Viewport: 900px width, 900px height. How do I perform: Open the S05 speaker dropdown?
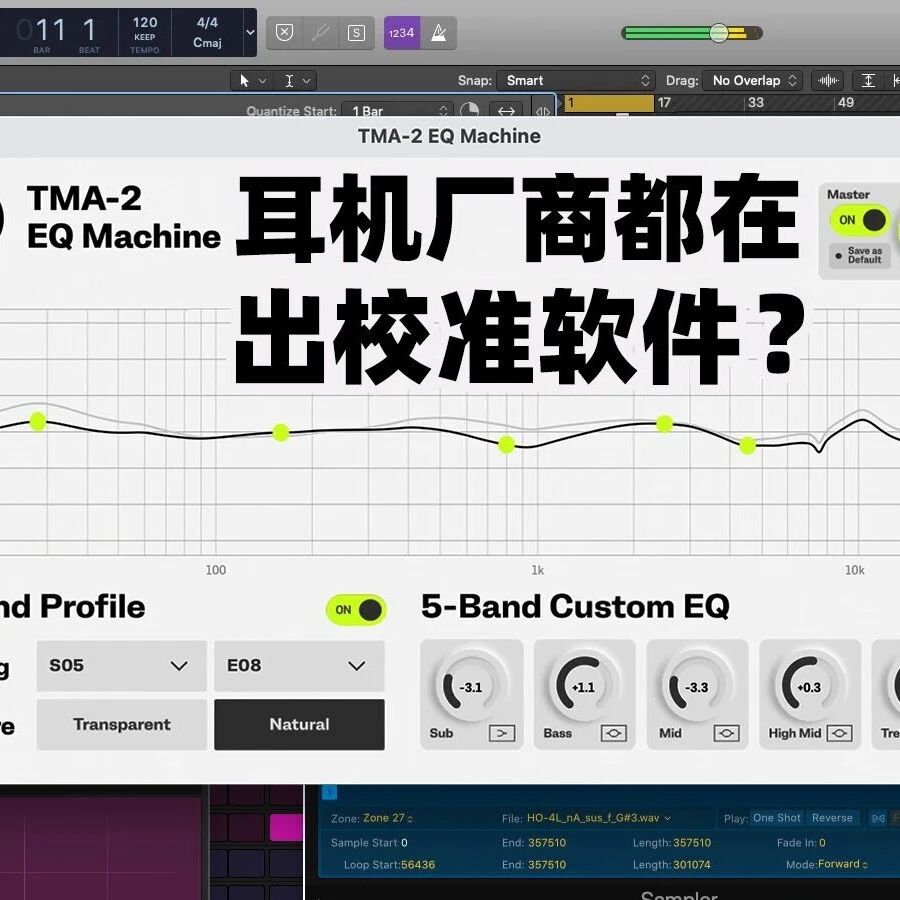tap(122, 666)
